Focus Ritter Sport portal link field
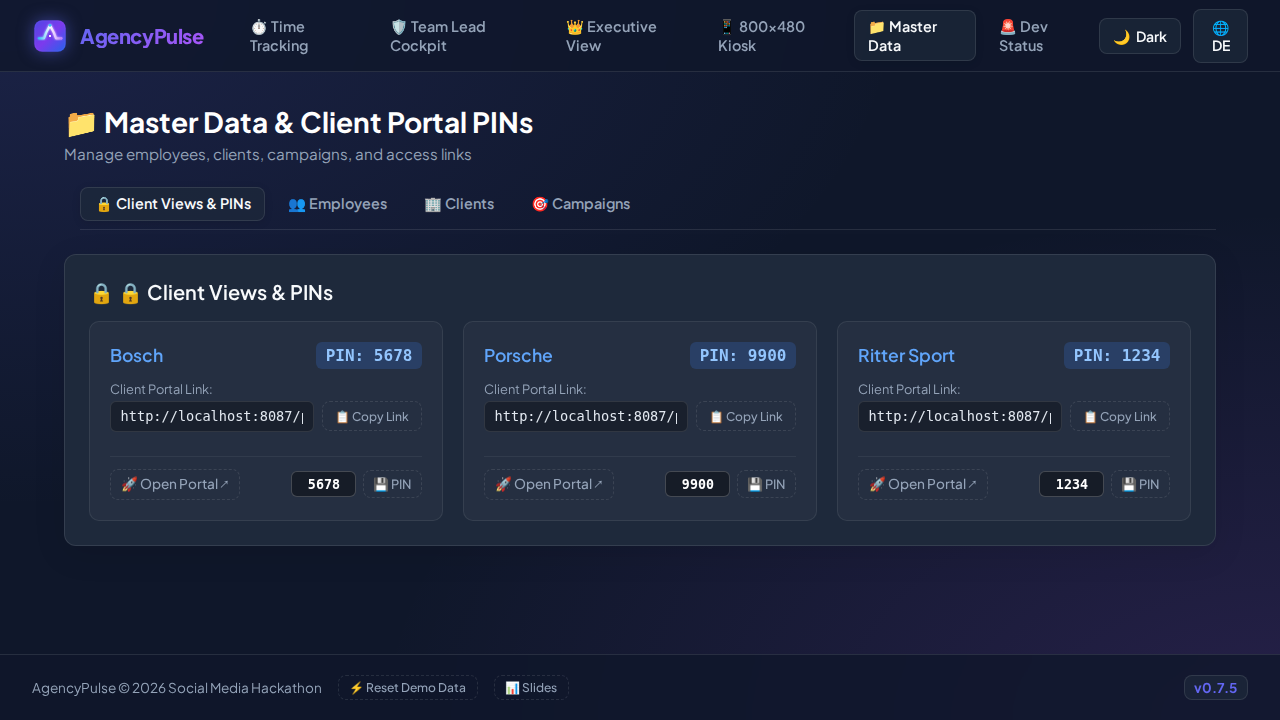The width and height of the screenshot is (1280, 720). (x=960, y=416)
